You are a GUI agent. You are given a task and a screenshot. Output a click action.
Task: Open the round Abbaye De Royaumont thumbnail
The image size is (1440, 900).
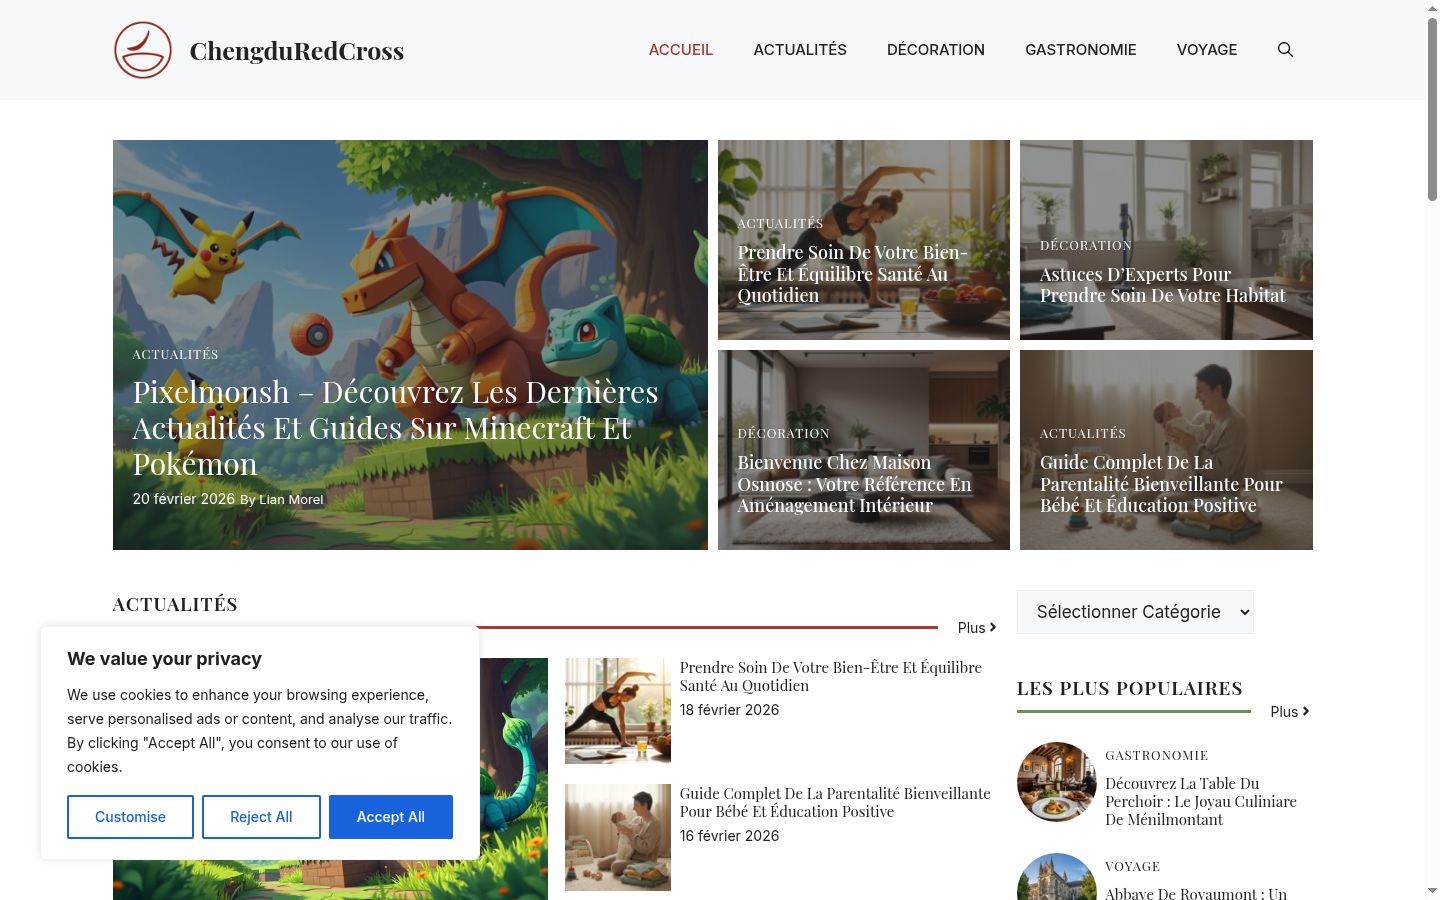click(1057, 877)
